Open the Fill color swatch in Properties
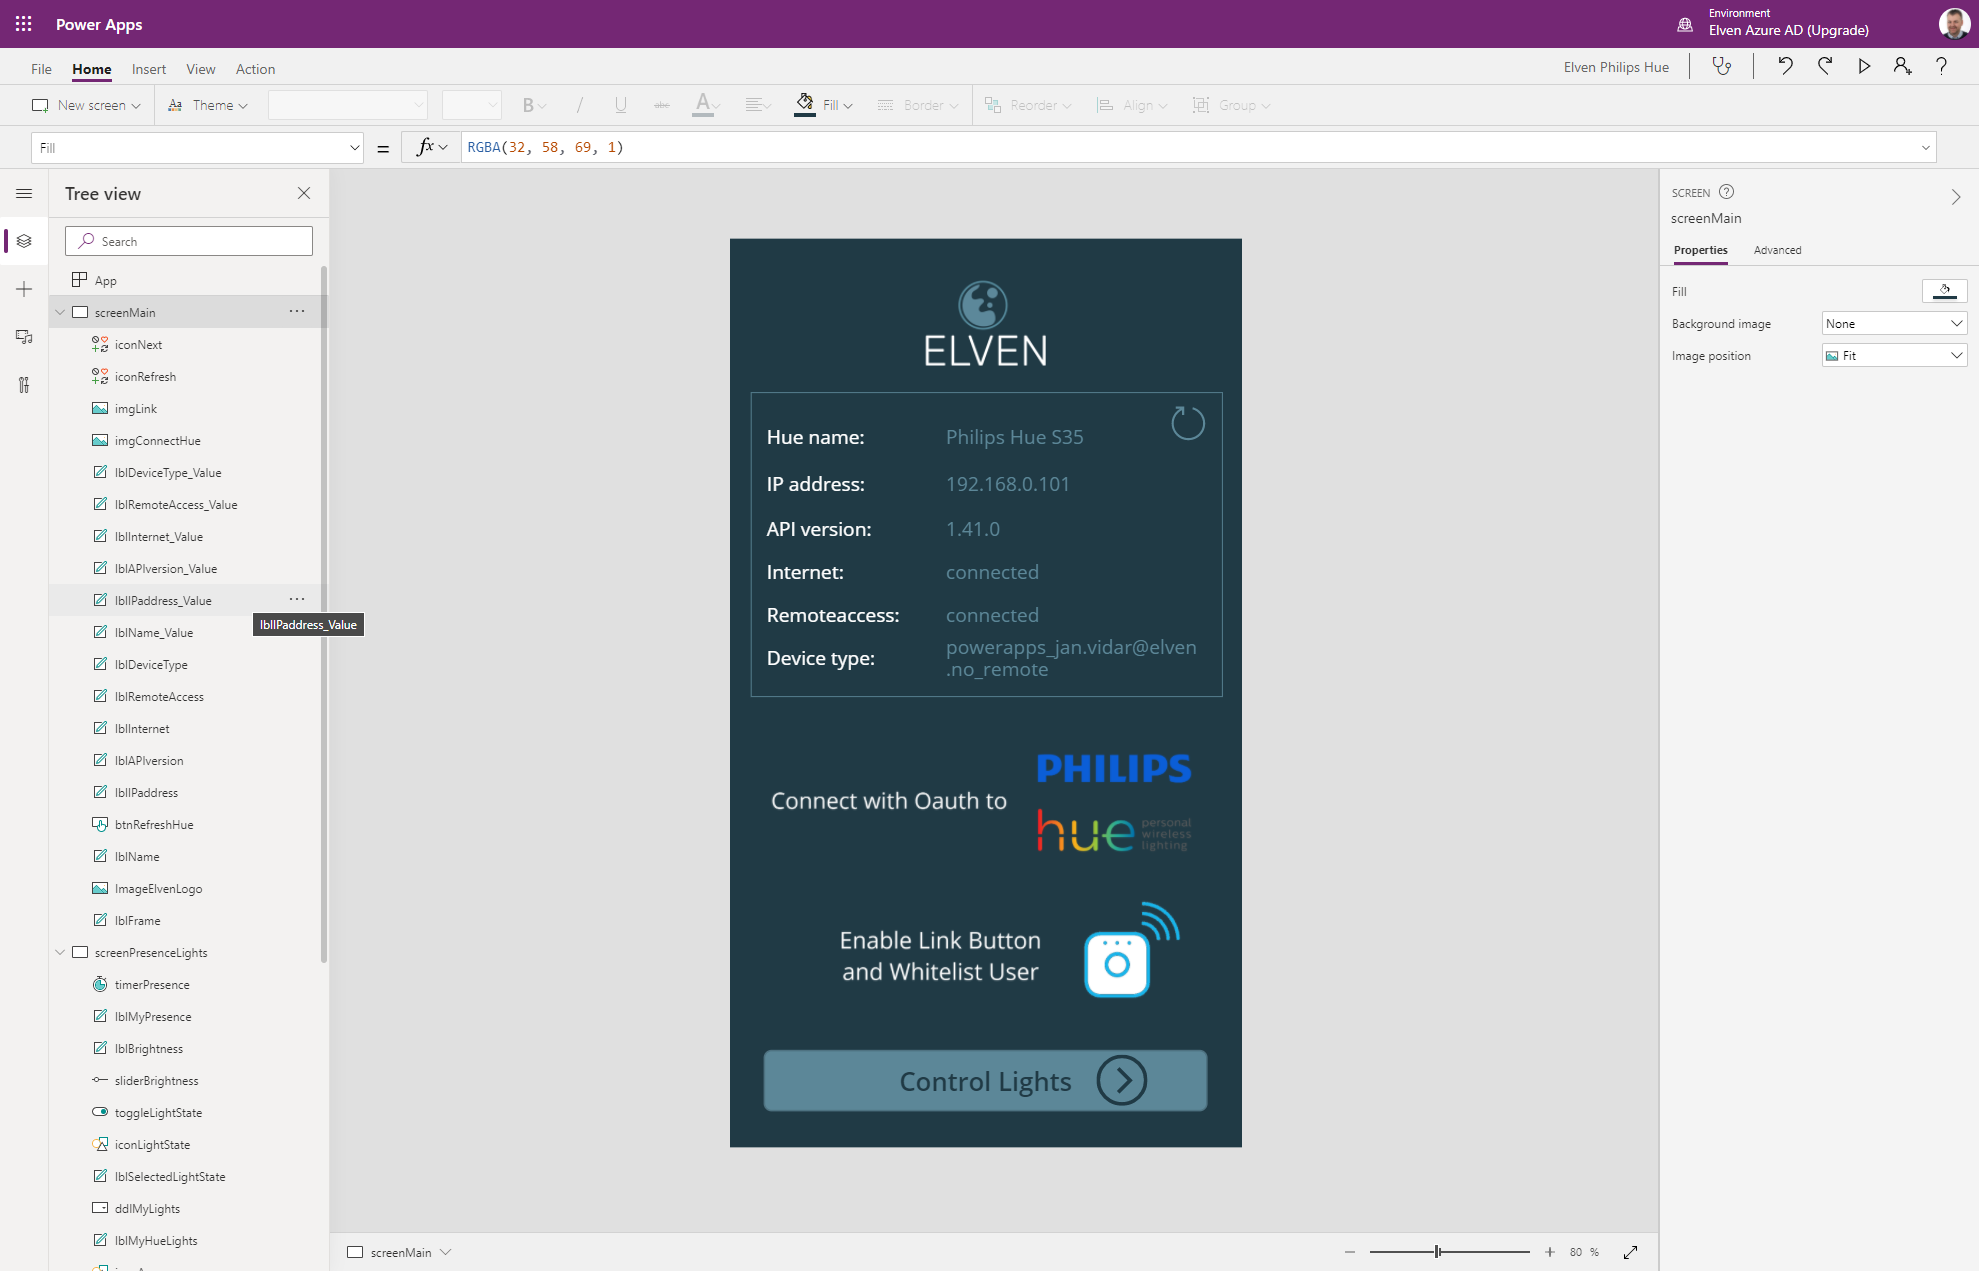1979x1271 pixels. pyautogui.click(x=1944, y=291)
